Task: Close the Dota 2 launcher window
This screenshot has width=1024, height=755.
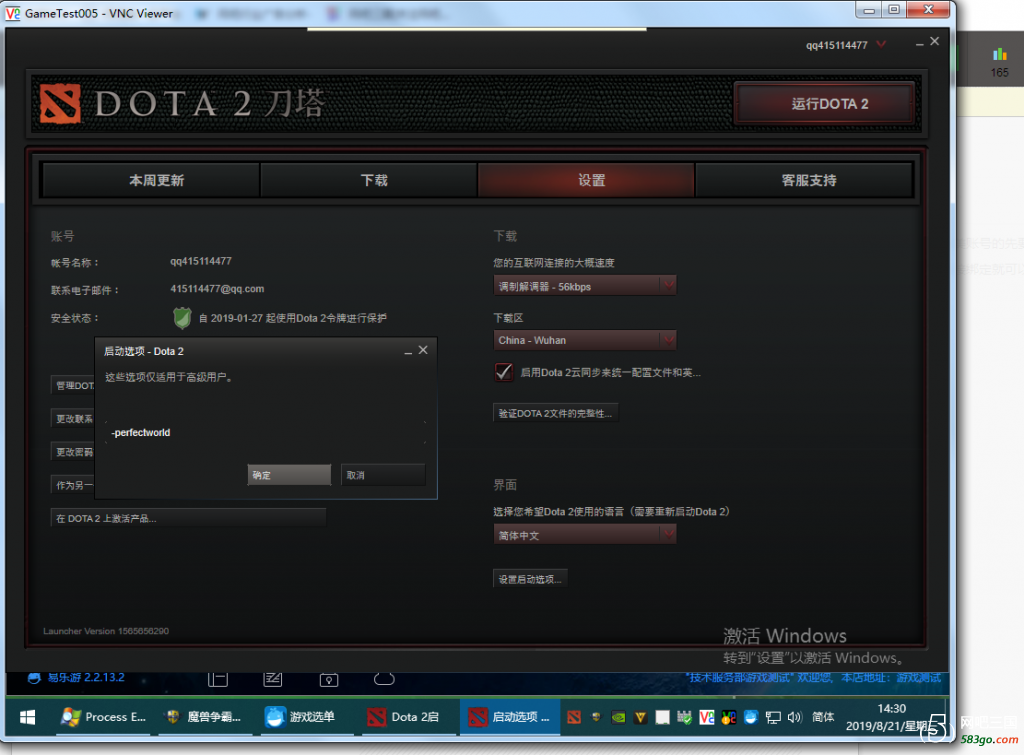Action: coord(935,41)
